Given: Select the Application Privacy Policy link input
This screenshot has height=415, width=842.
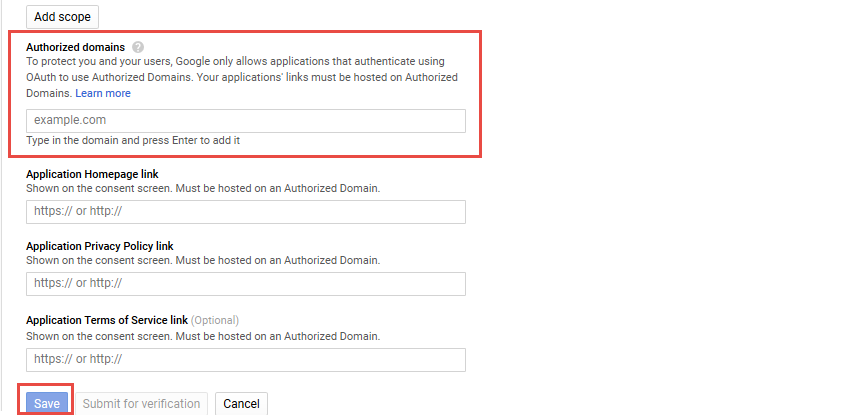Looking at the screenshot, I should [246, 284].
